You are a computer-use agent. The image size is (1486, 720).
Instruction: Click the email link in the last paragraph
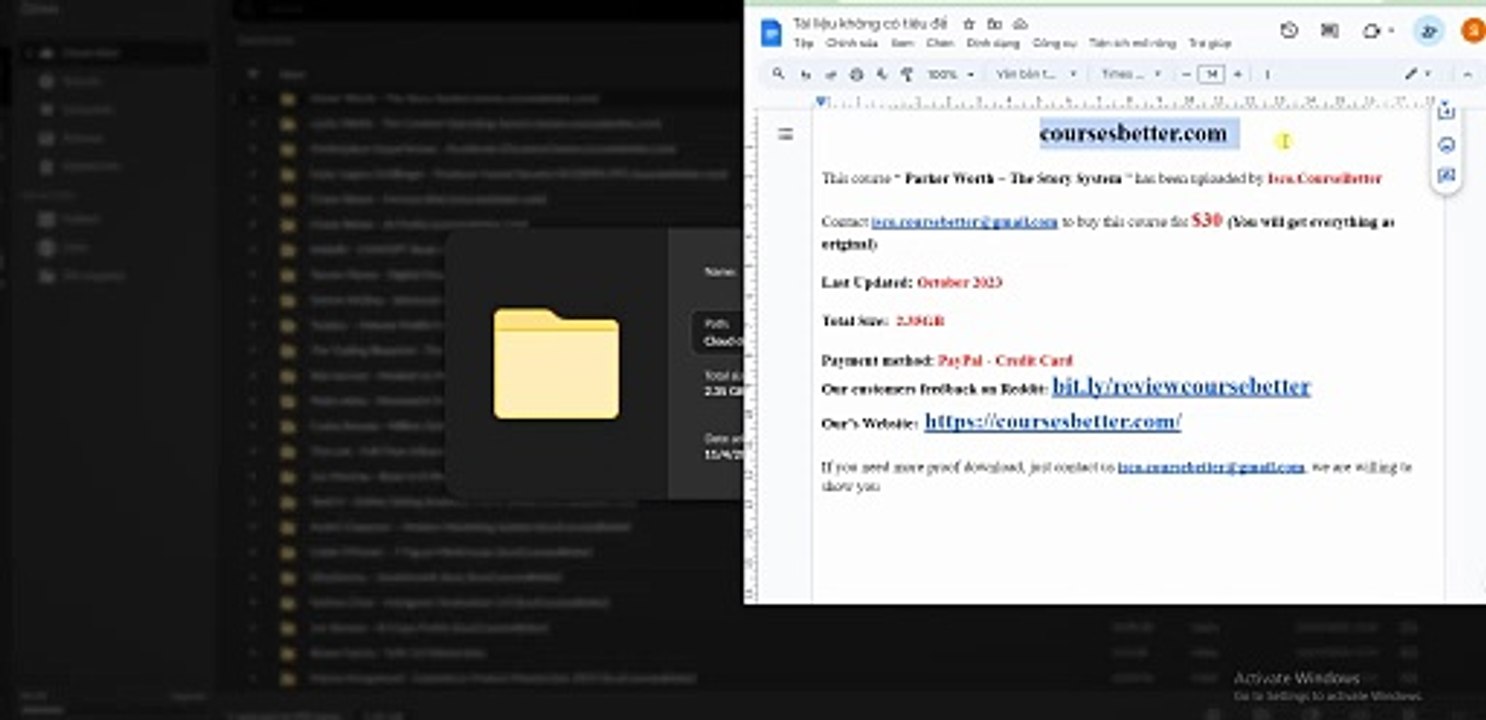click(x=1211, y=467)
